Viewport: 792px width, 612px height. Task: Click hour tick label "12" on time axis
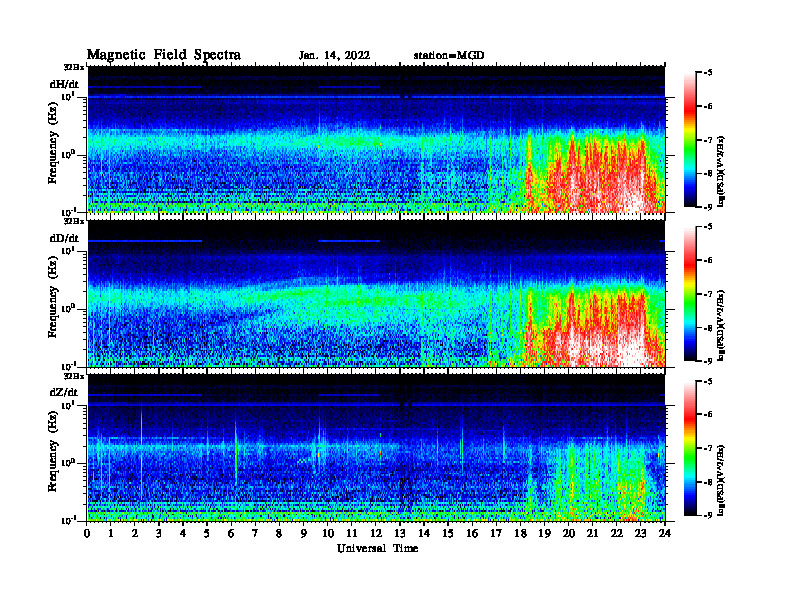376,534
